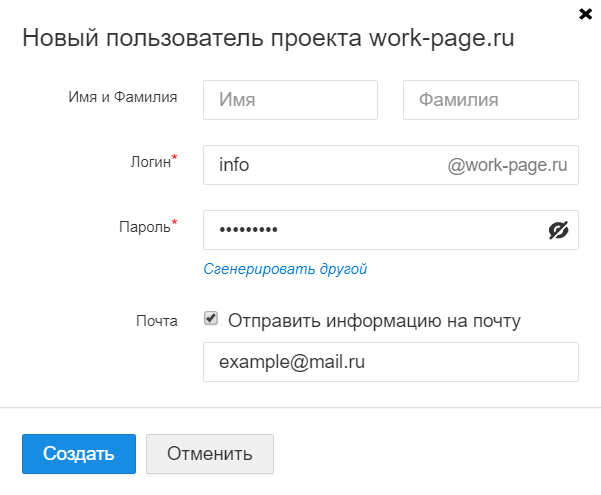The width and height of the screenshot is (601, 495).
Task: Generate another password via 'Сгенерировать другой'
Action: pos(286,269)
